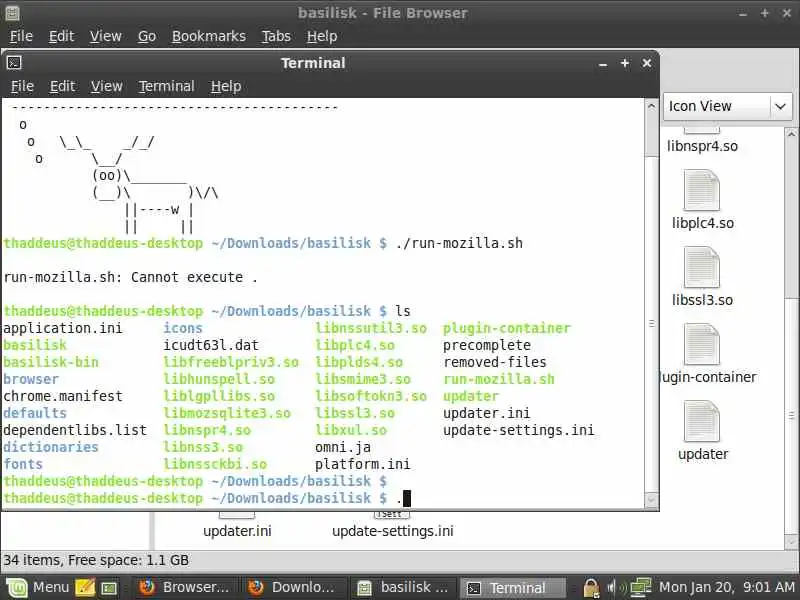The image size is (800, 600).
Task: Click the updater.ini file label in File Browser
Action: pos(237,531)
